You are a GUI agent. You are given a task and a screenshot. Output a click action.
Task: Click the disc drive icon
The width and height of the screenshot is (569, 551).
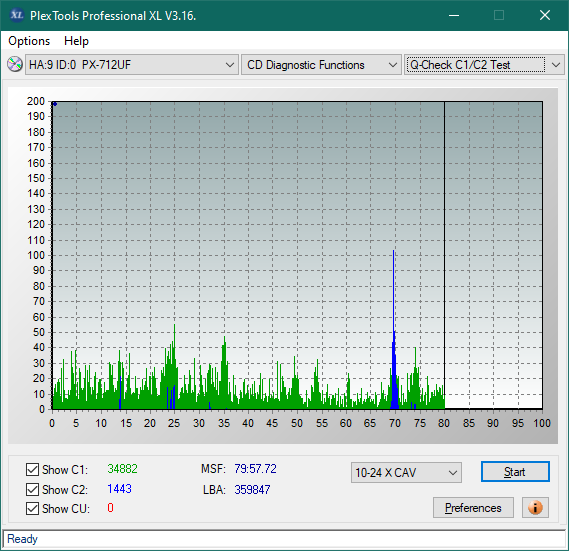(x=15, y=65)
